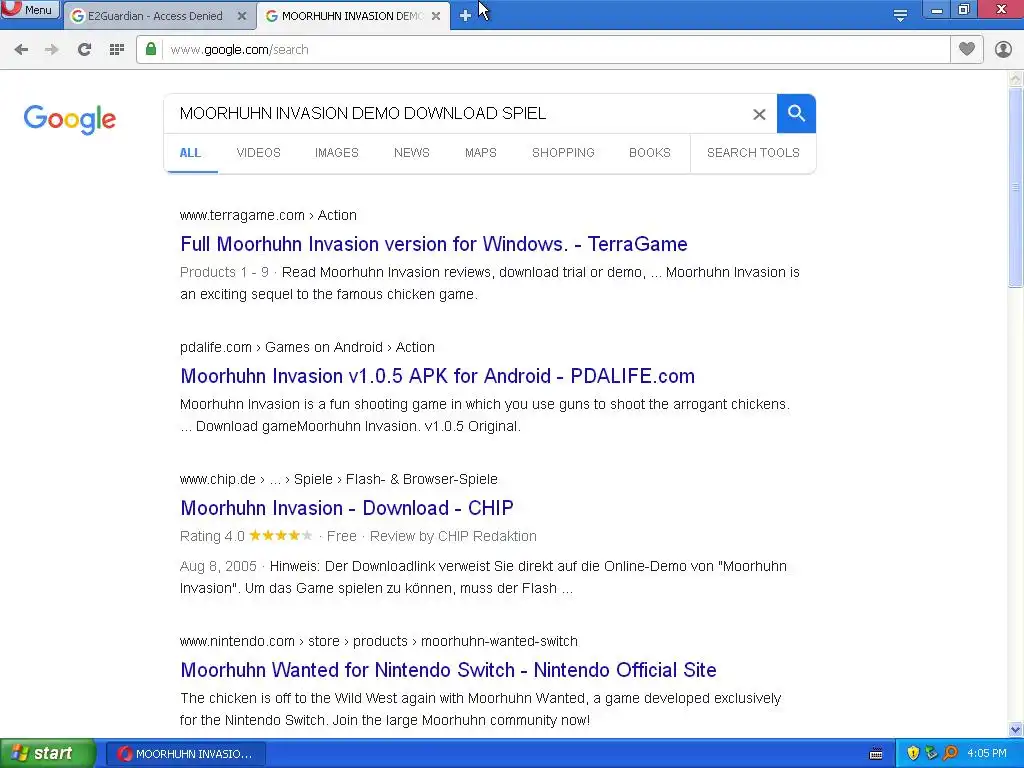Open the Speed Dial grid icon
Viewport: 1024px width, 768px height.
(117, 50)
